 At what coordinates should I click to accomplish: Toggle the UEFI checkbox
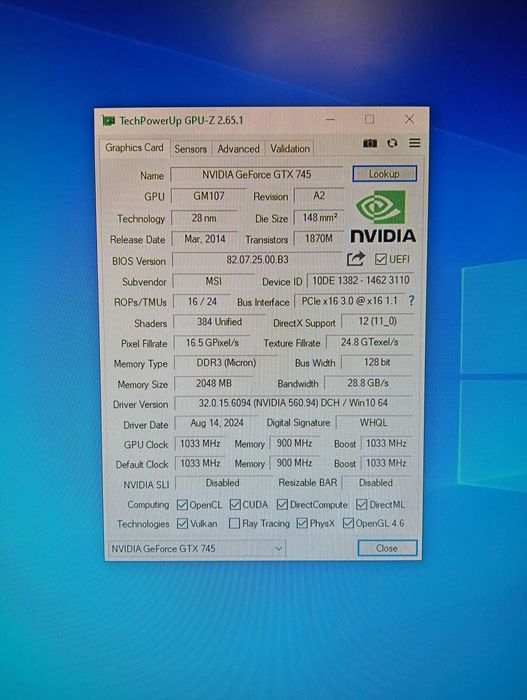click(381, 259)
